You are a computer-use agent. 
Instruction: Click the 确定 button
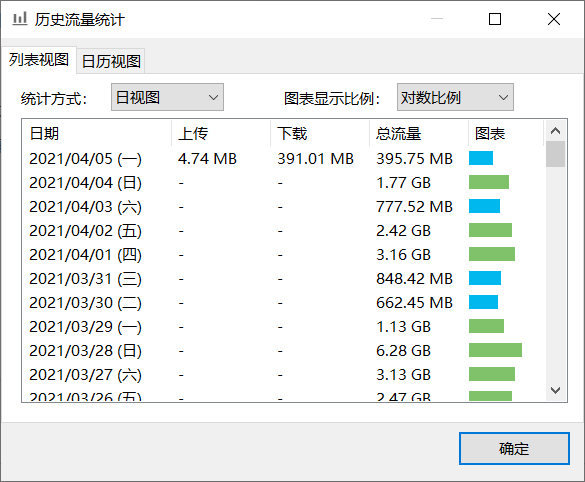[514, 448]
